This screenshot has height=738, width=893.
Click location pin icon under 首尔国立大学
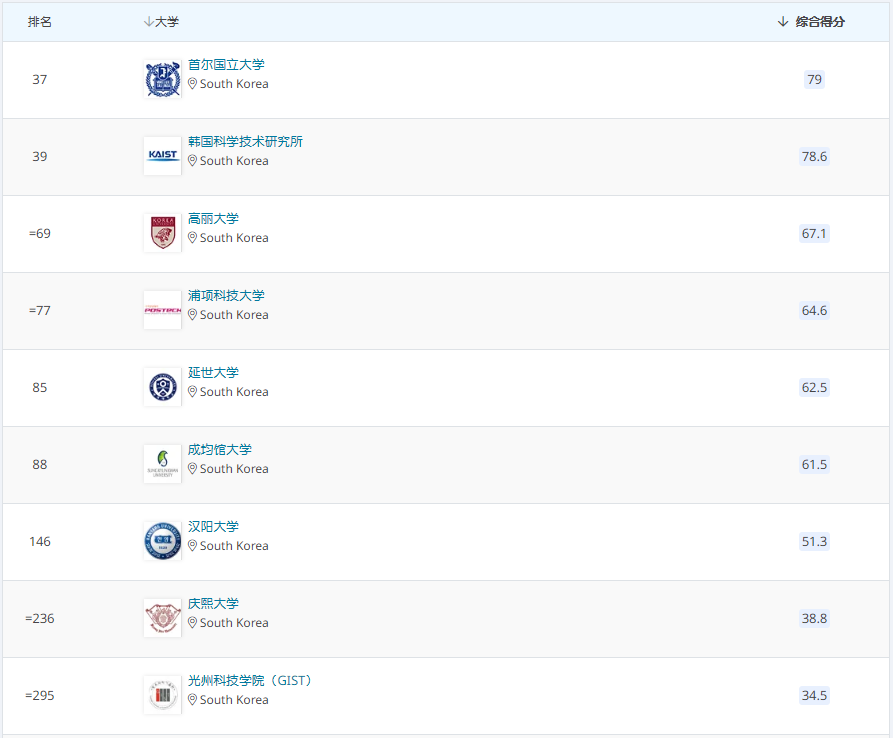pos(192,84)
